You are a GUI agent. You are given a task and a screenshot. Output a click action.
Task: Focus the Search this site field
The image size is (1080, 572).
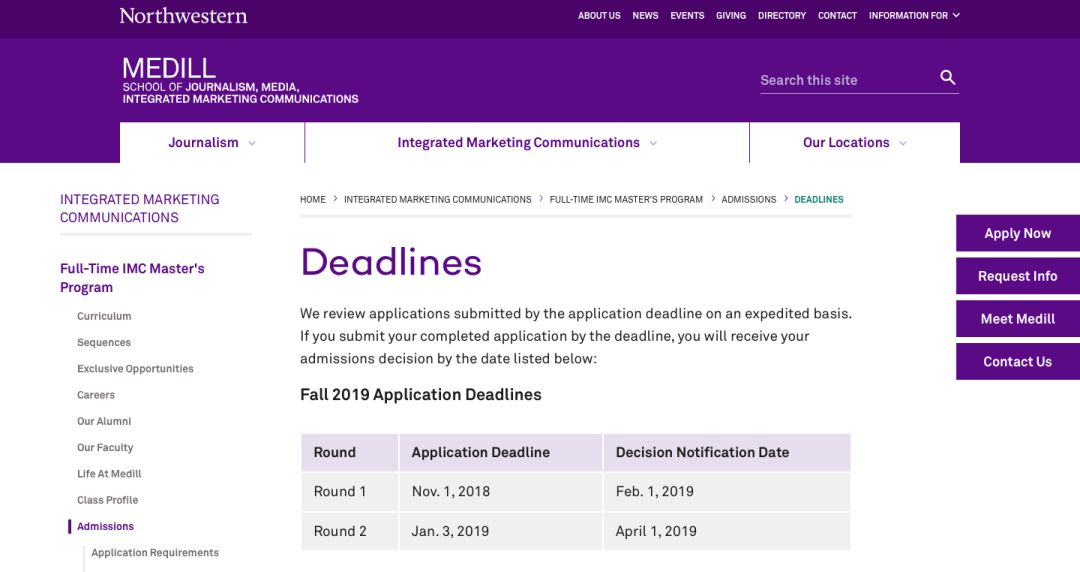point(847,80)
